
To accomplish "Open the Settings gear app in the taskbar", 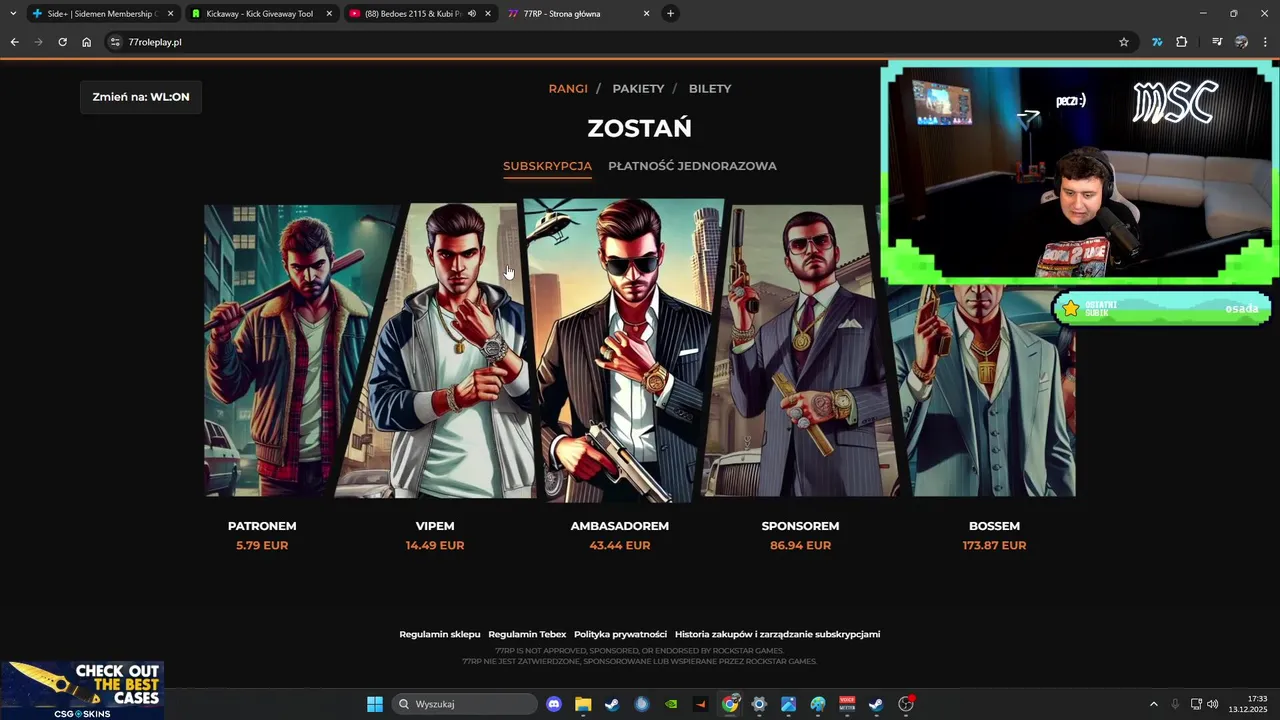I will coord(759,704).
